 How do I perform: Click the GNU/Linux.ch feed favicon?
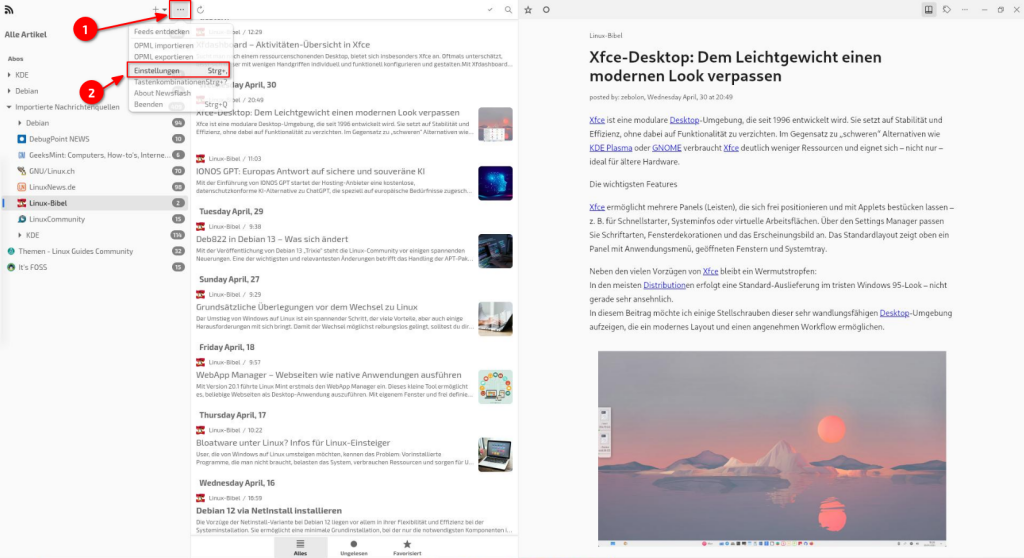tap(22, 171)
